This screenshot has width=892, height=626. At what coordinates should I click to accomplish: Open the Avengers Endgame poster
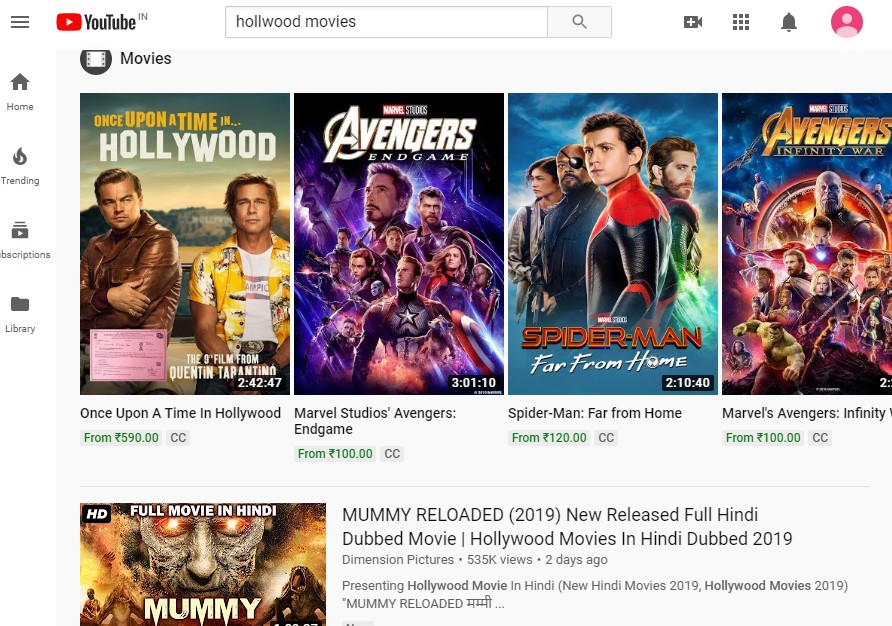coord(399,244)
